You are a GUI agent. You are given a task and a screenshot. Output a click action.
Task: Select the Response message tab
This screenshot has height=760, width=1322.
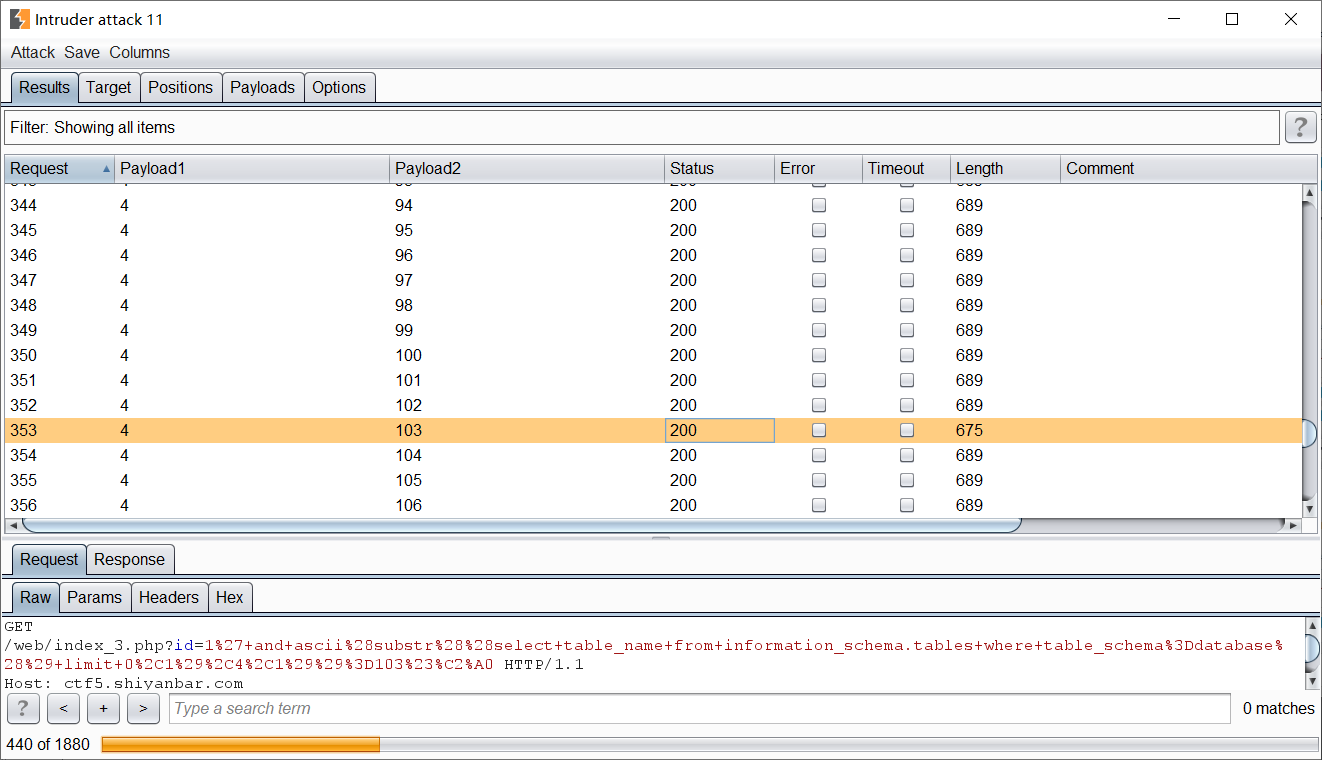[130, 559]
